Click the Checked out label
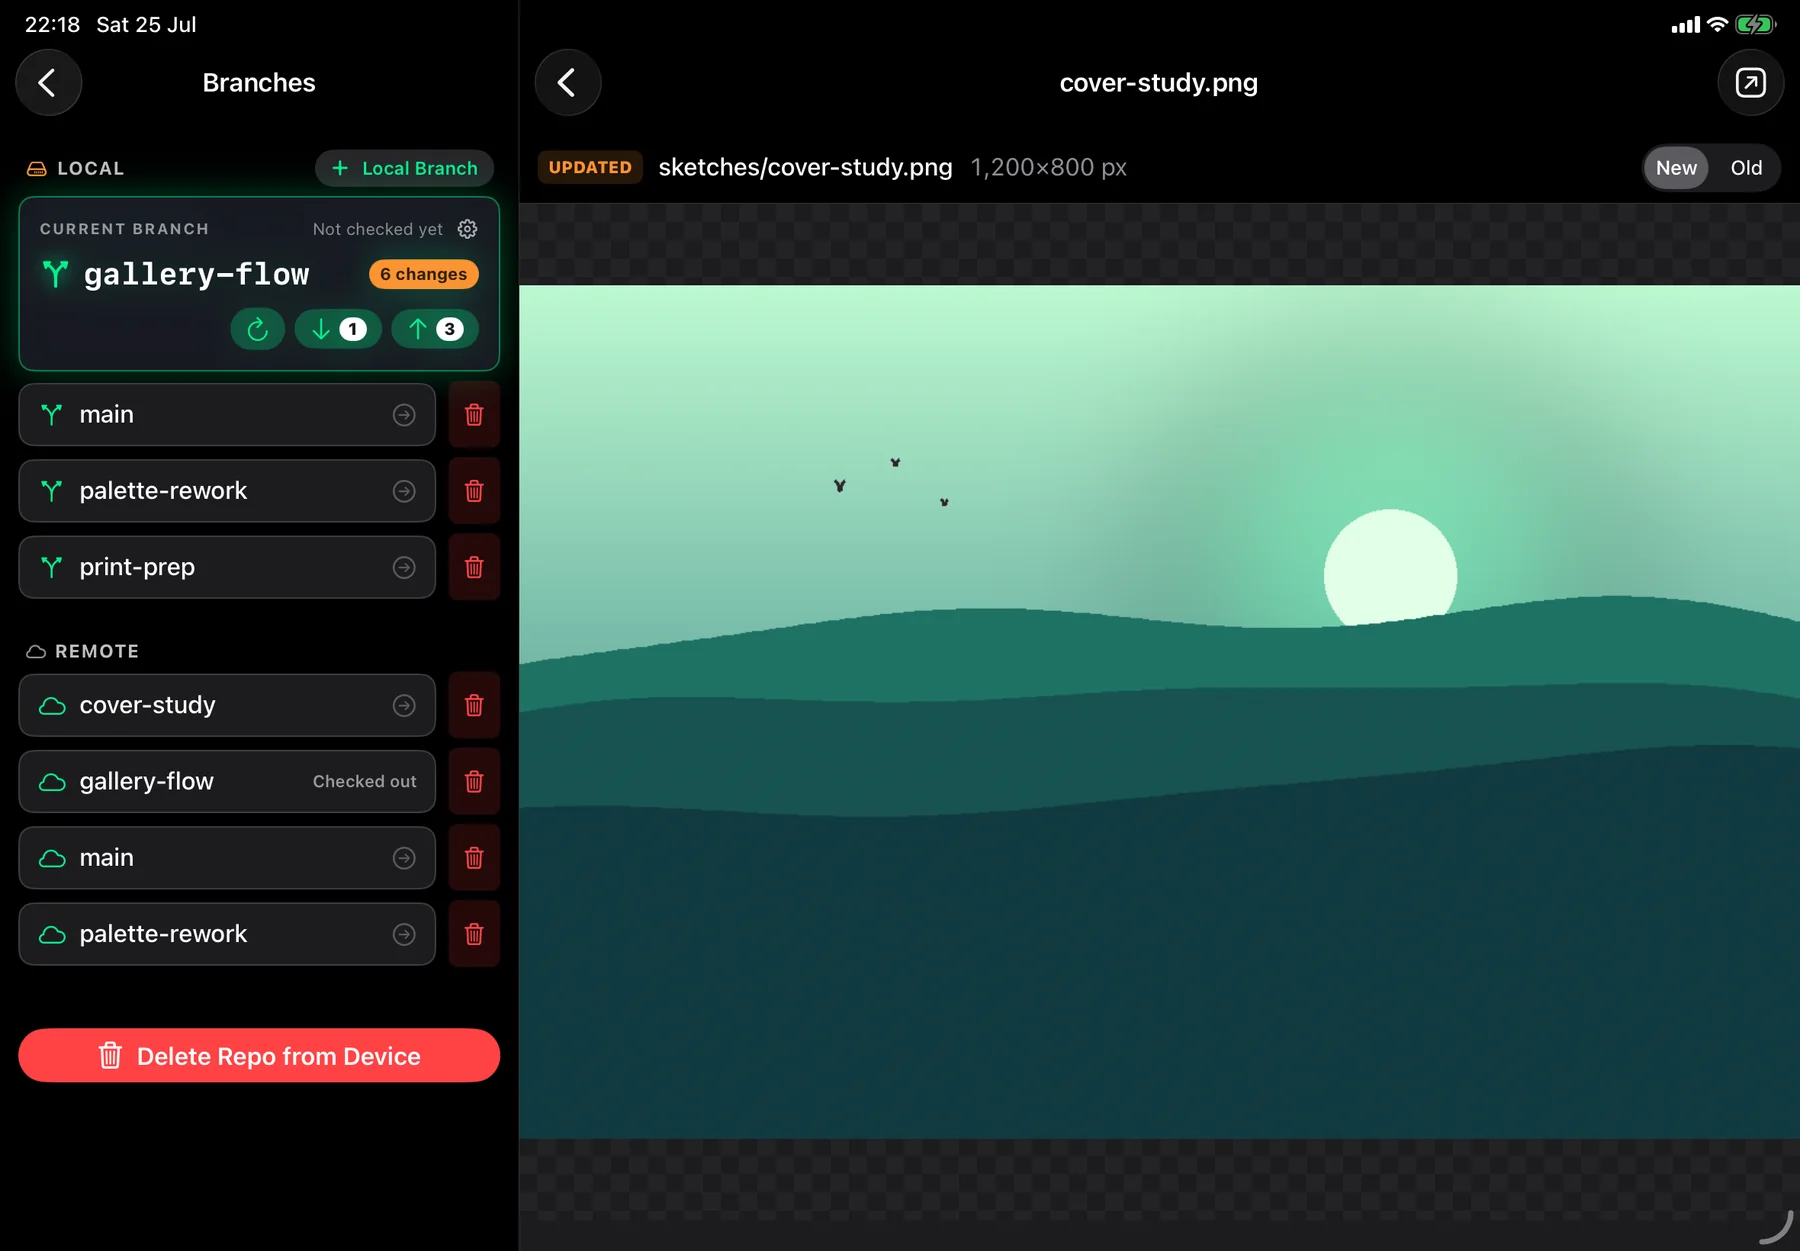The width and height of the screenshot is (1800, 1251). tap(364, 781)
